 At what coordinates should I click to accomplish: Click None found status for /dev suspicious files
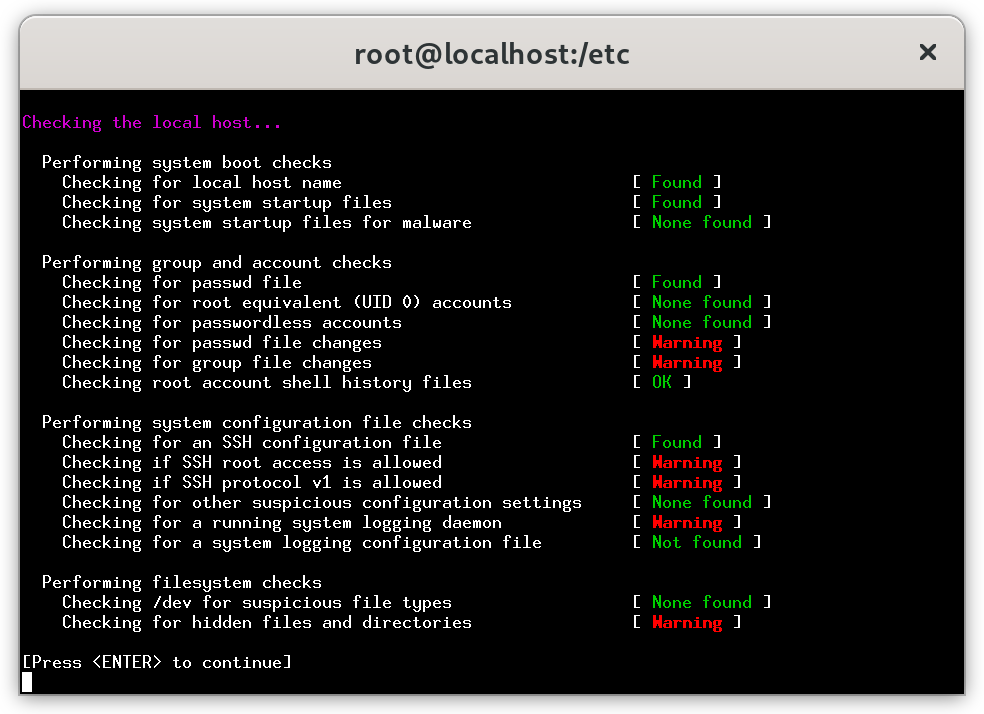[702, 602]
